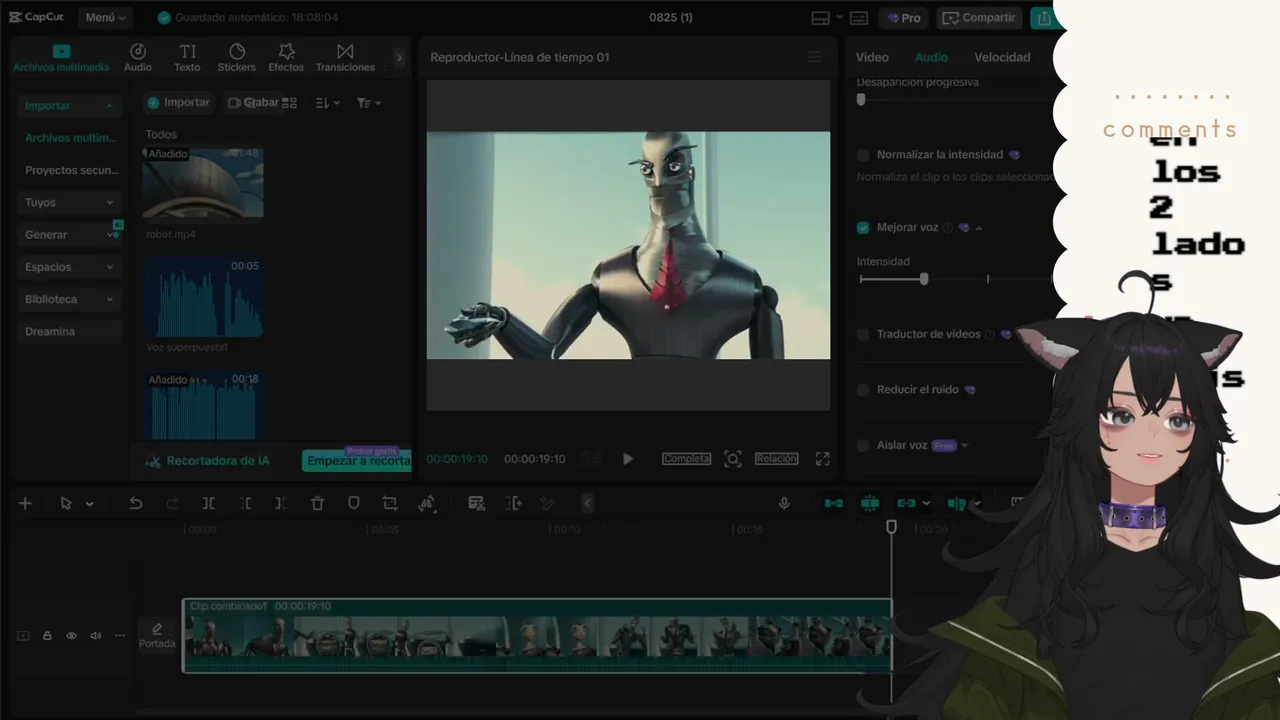1280x720 pixels.
Task: Show more media tabs with the arrow
Action: tap(399, 58)
